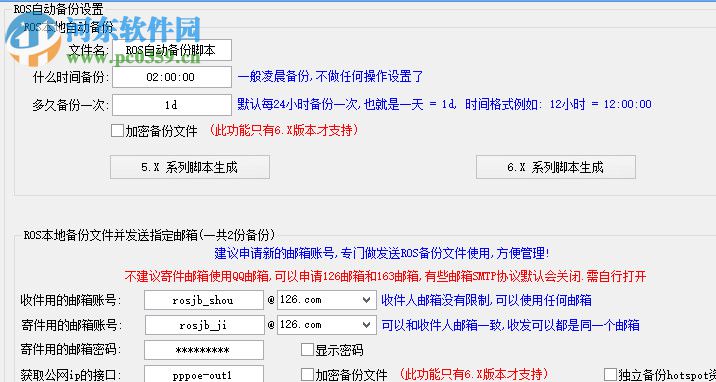Click the group label ROS本地备份文件并发送指定邮箱
This screenshot has width=716, height=382.
tap(150, 235)
